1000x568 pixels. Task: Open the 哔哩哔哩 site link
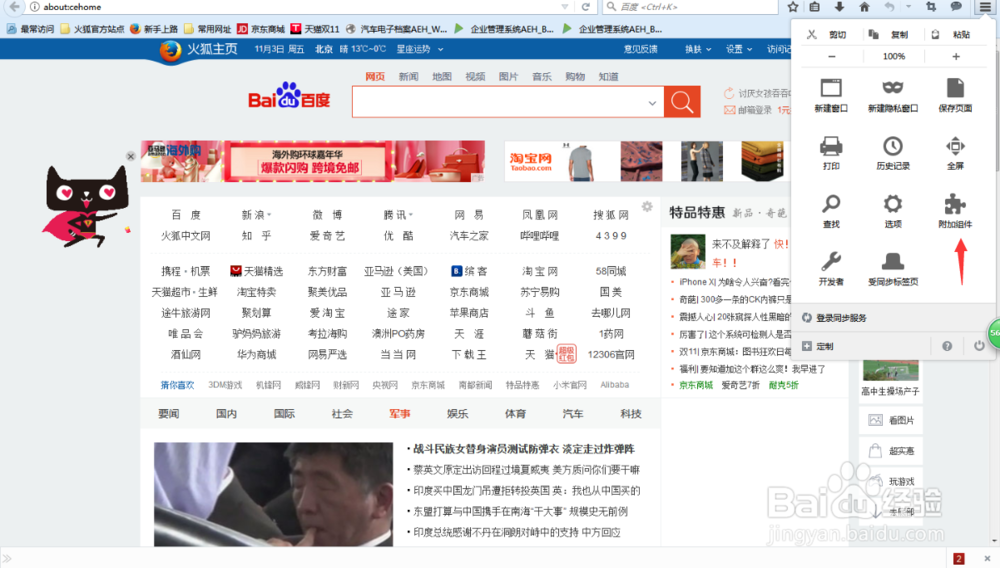click(540, 236)
